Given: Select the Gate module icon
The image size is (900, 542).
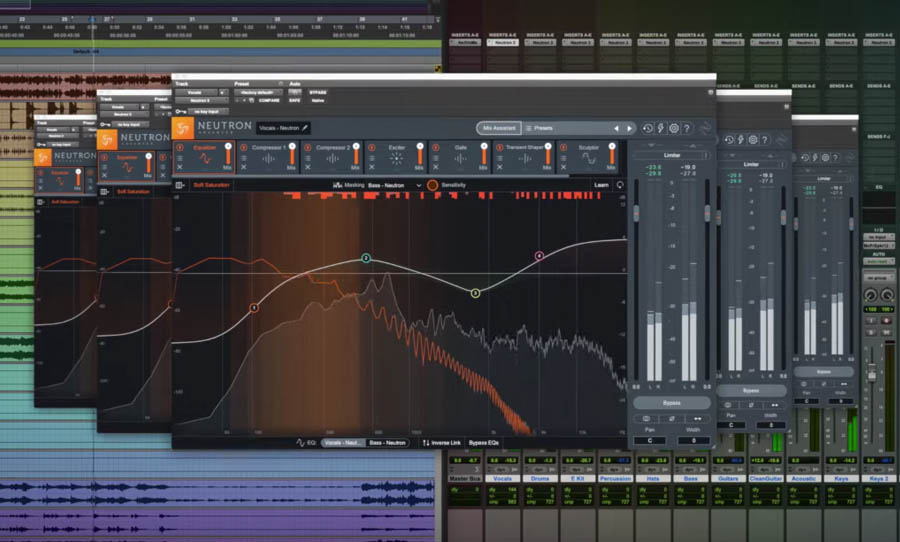Looking at the screenshot, I should click(460, 159).
